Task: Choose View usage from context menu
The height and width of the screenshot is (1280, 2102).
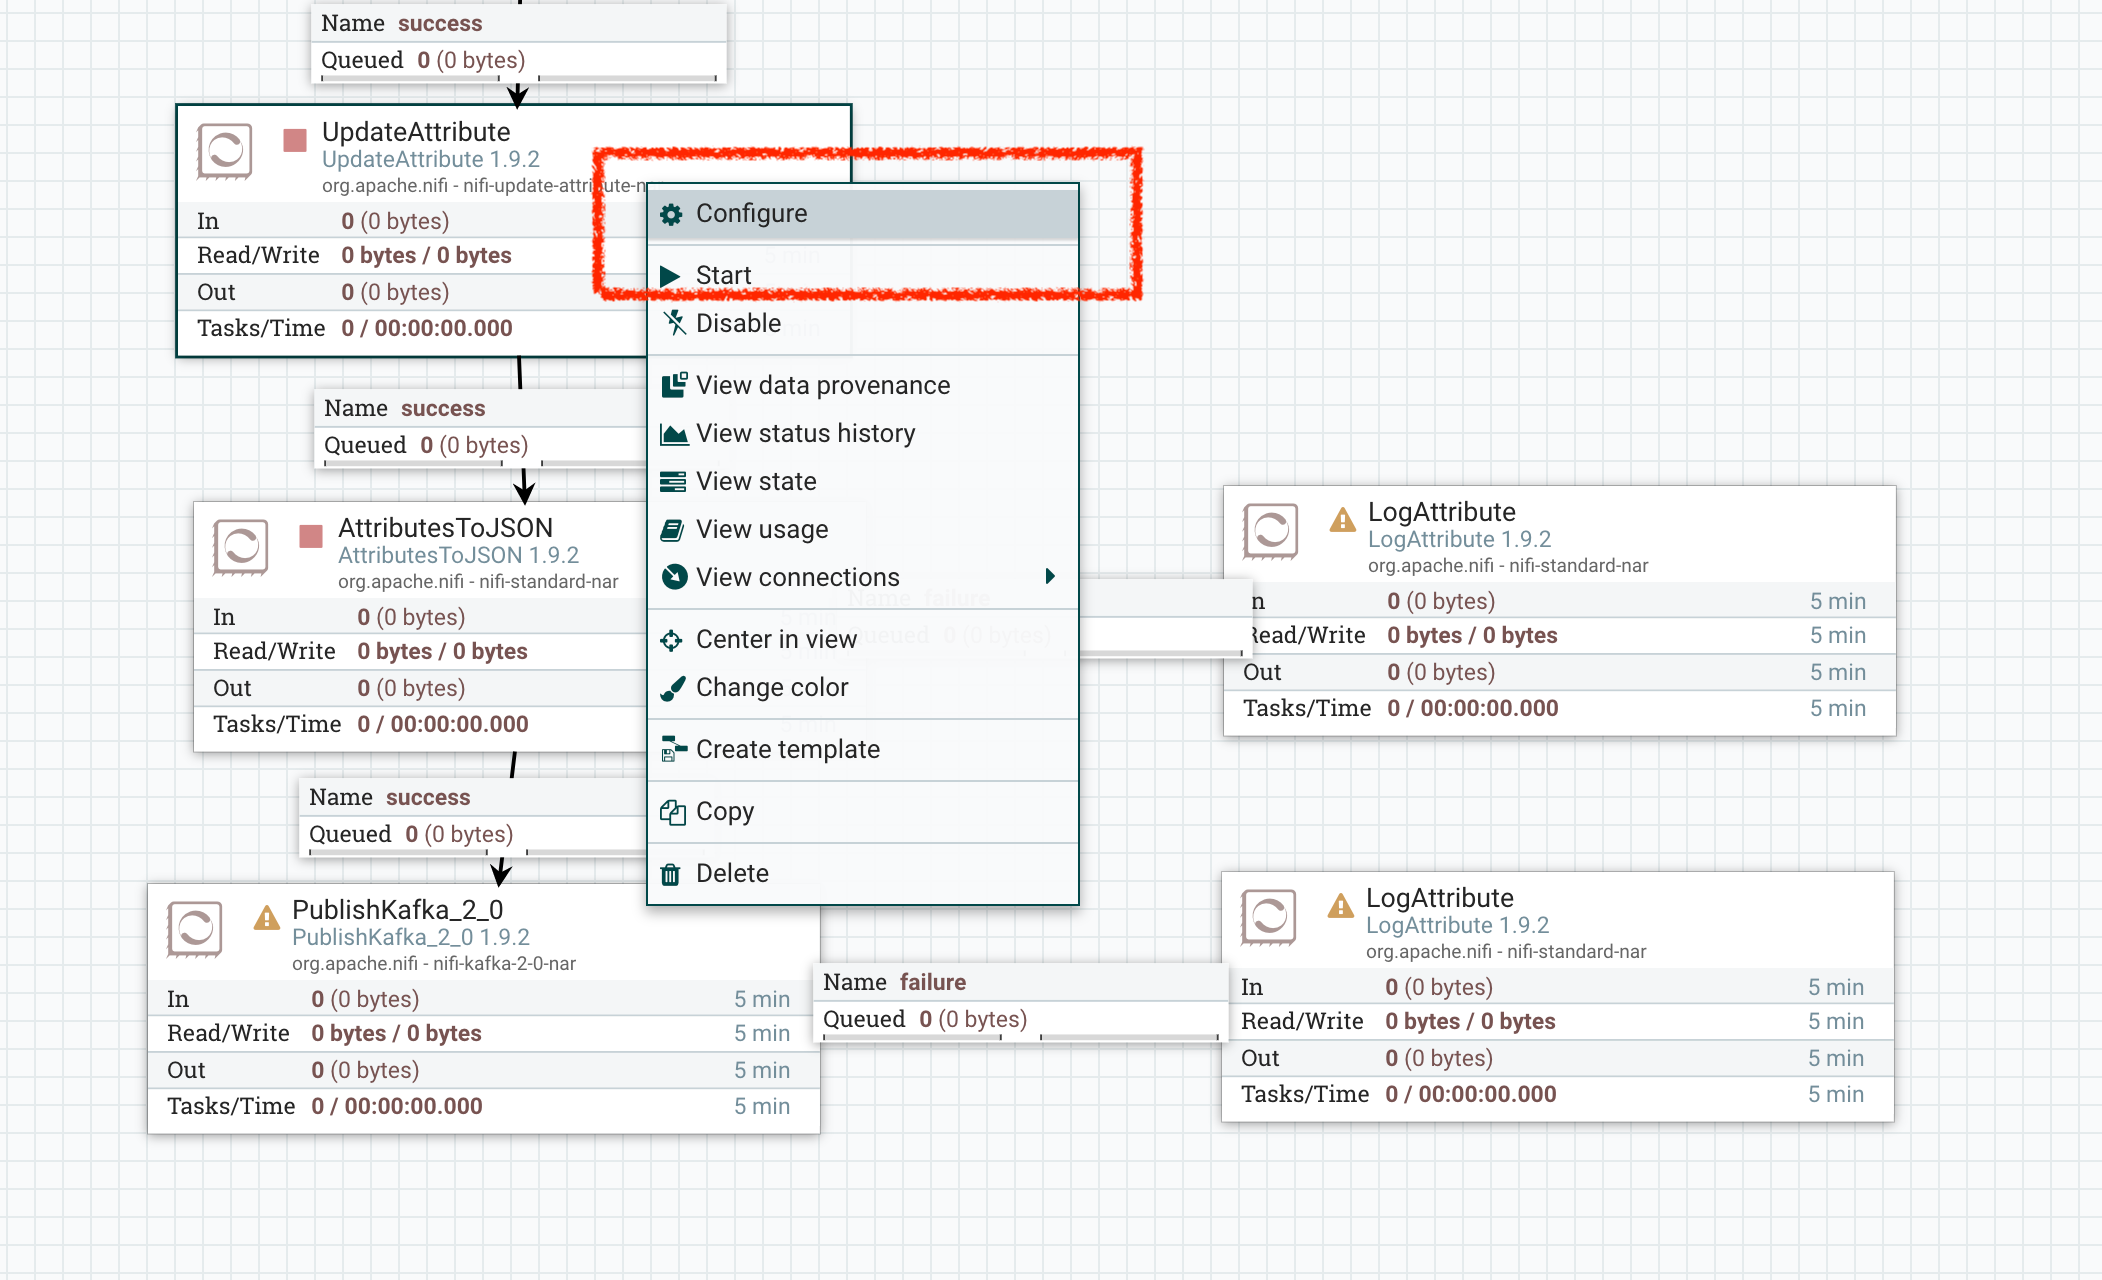Action: pyautogui.click(x=762, y=530)
